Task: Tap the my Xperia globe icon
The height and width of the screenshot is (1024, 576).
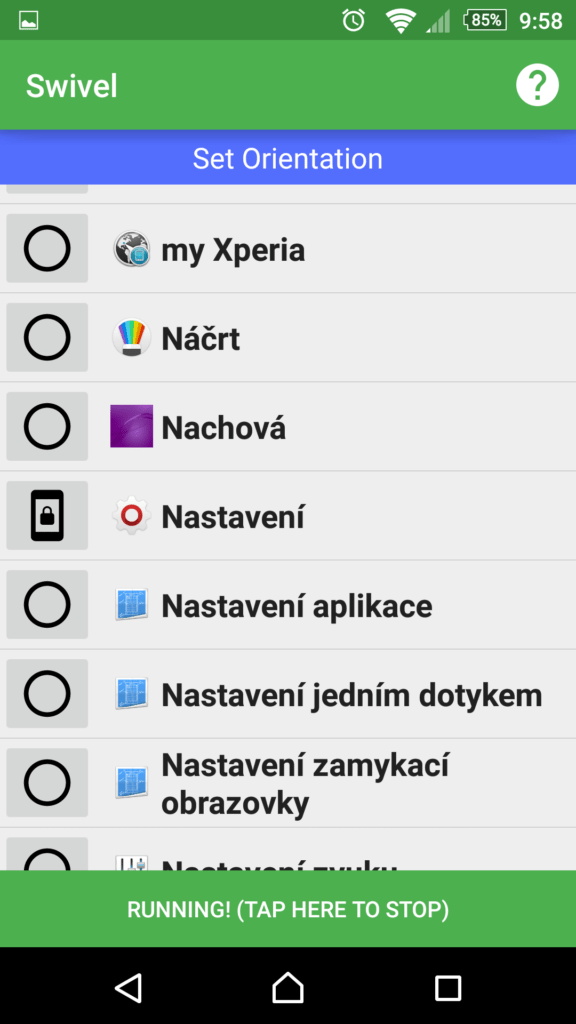Action: [131, 249]
